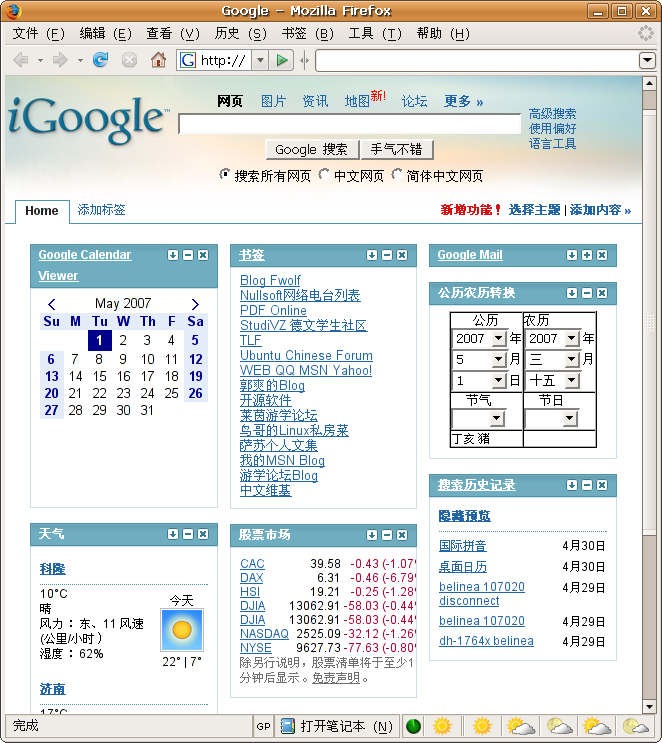Click the green status circle icon
This screenshot has width=662, height=743.
413,726
